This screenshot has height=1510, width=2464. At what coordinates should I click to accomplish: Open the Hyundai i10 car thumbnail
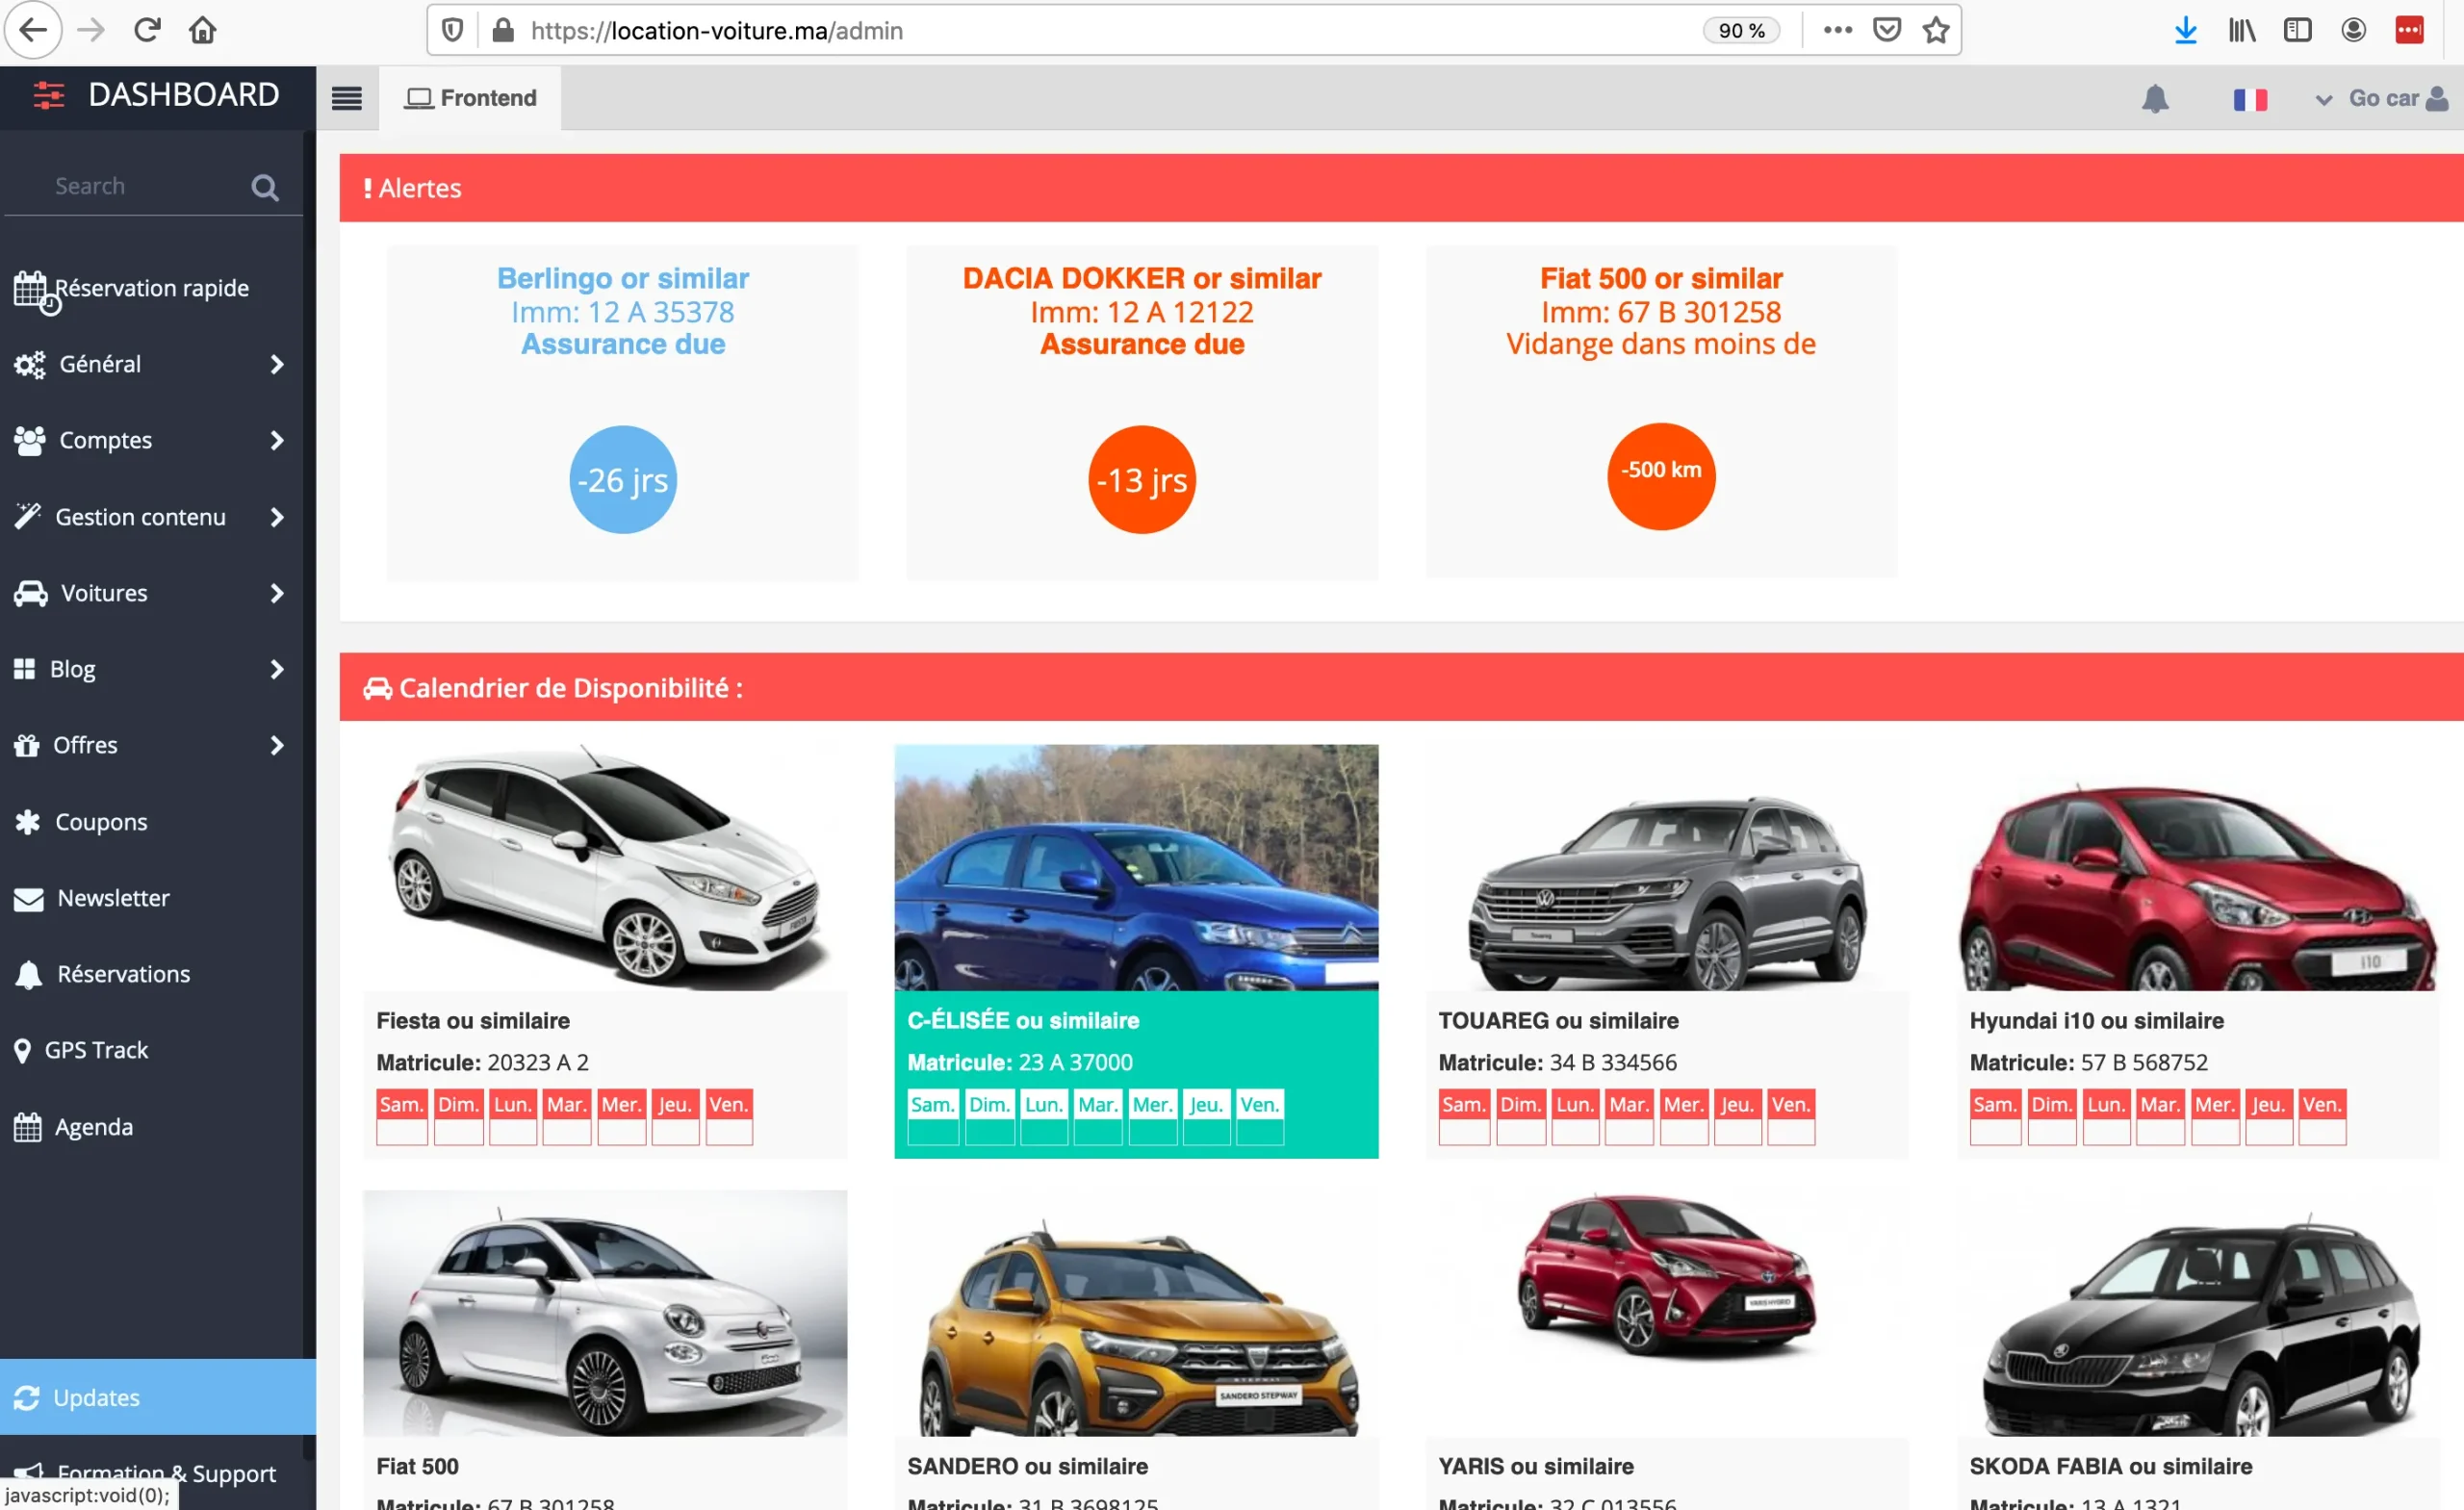(2198, 867)
